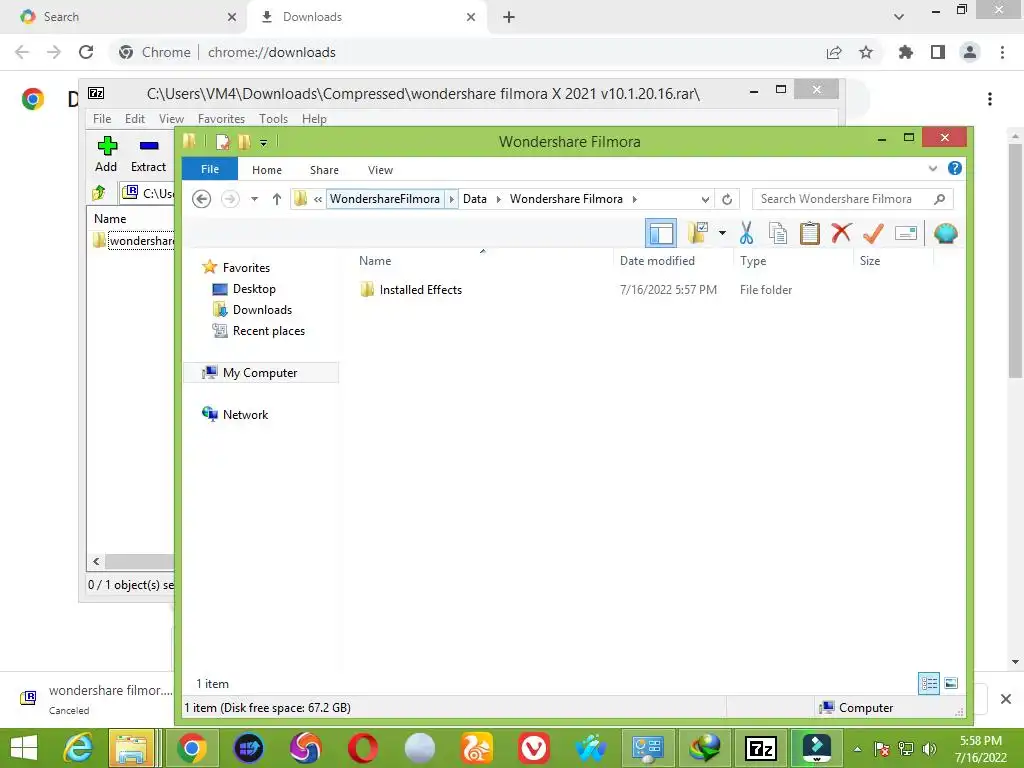
Task: Reload the Chrome downloads page
Action: 86,52
